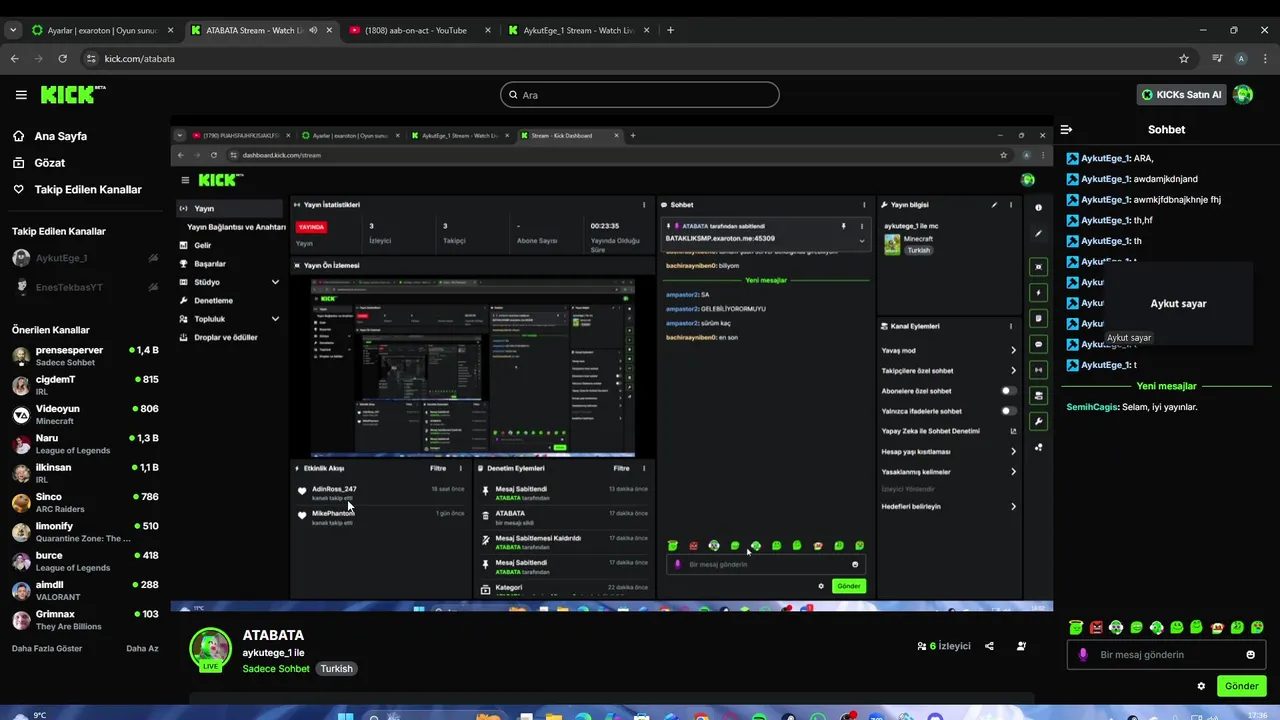The image size is (1280, 720).
Task: Click the green Gönder button
Action: pyautogui.click(x=1241, y=686)
